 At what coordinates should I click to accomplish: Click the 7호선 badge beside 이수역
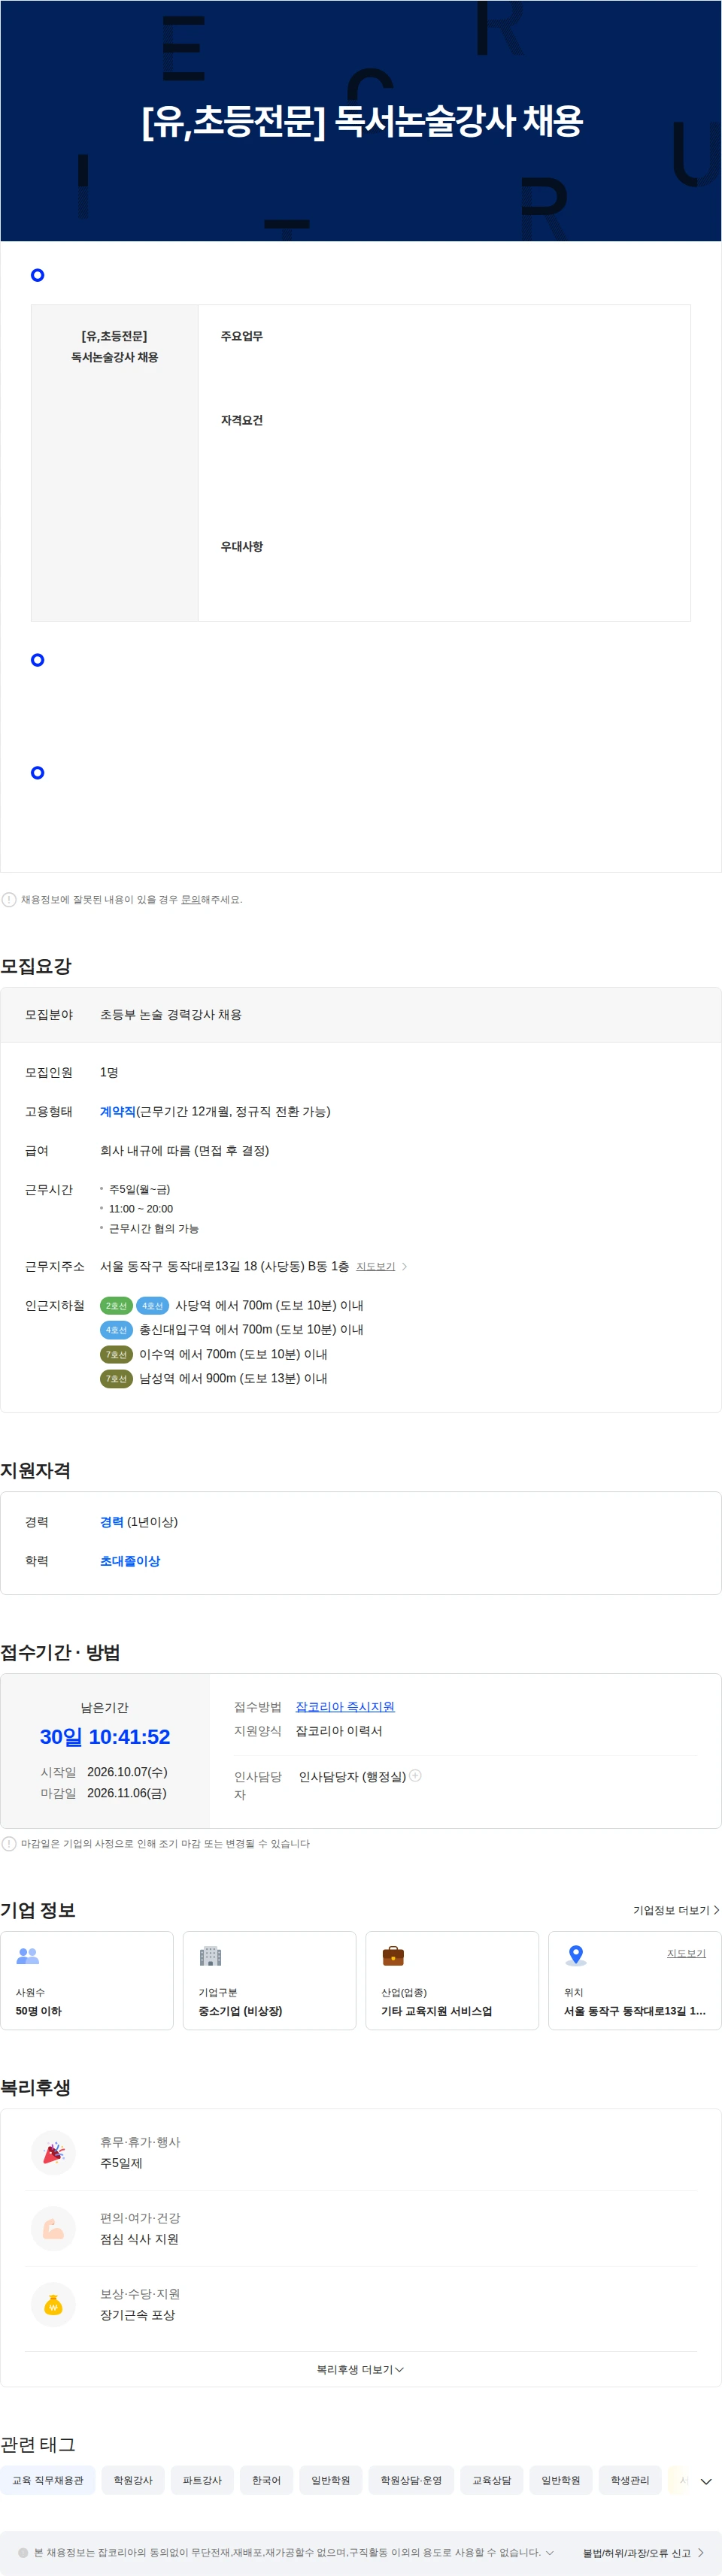[116, 1354]
